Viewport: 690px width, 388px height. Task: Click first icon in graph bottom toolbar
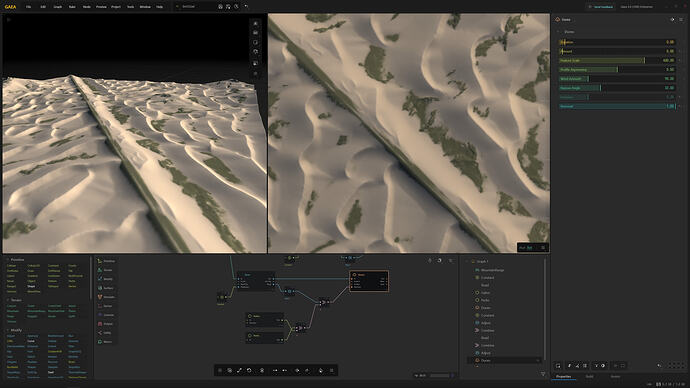[x=220, y=370]
